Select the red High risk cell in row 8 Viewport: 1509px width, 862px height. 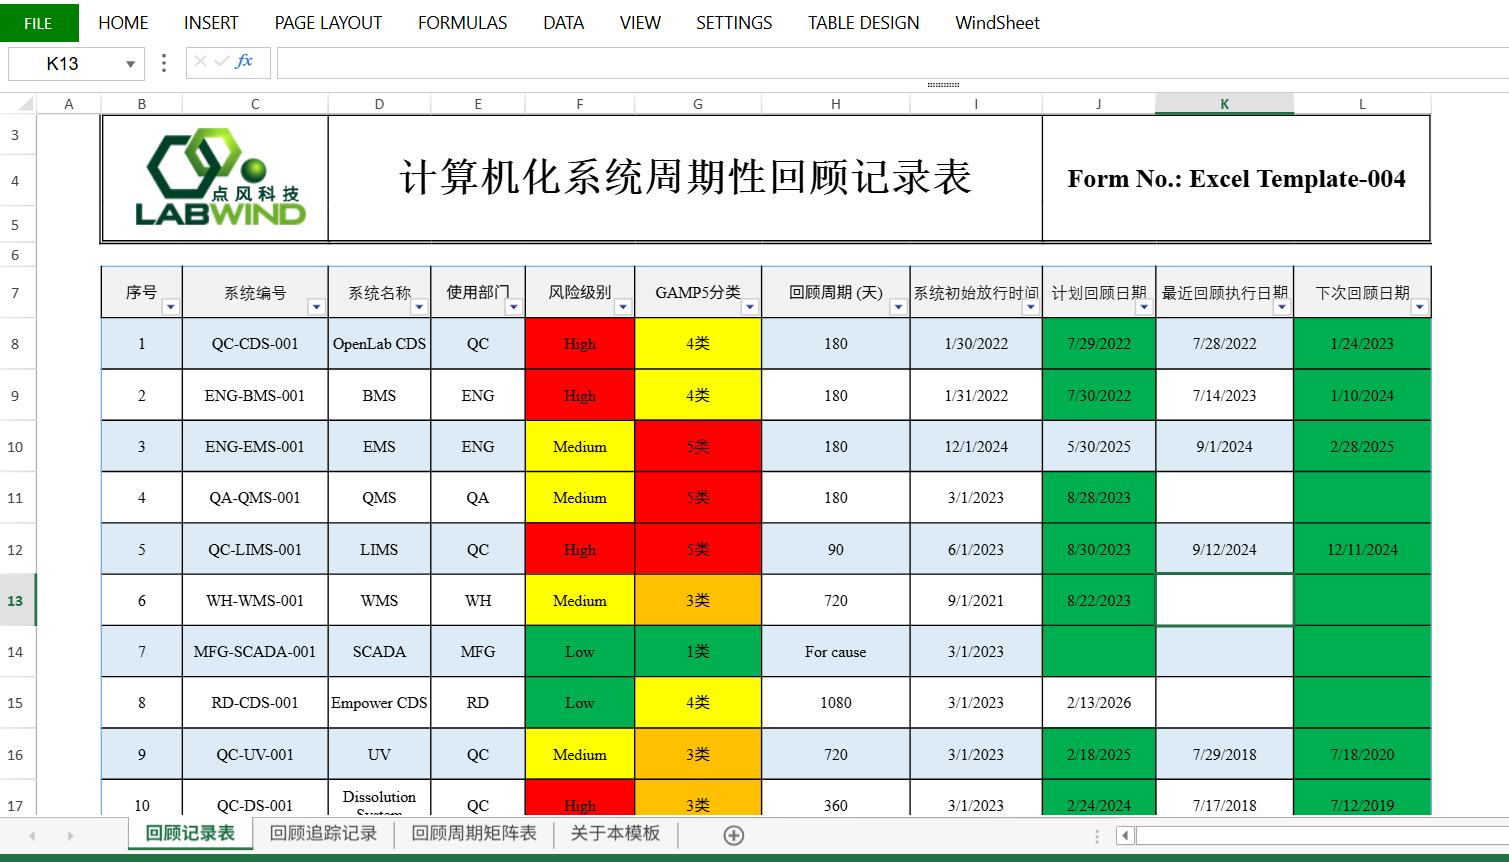[x=579, y=344]
